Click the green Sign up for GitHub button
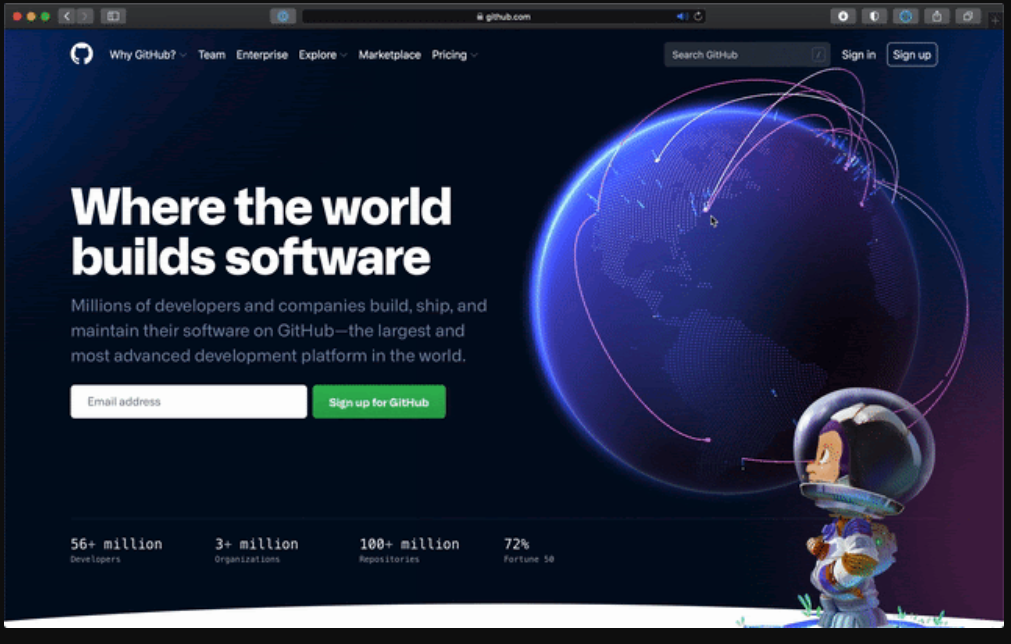 click(x=379, y=402)
